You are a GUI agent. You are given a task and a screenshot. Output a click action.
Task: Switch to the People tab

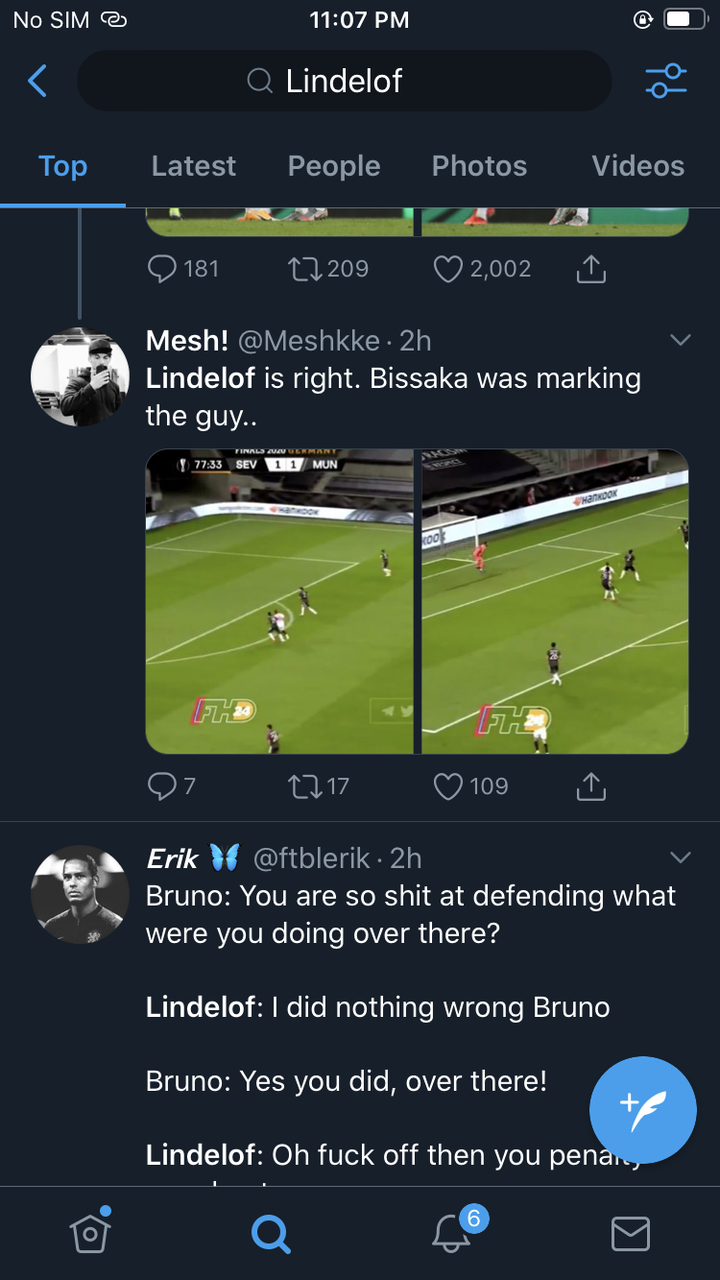pyautogui.click(x=334, y=166)
